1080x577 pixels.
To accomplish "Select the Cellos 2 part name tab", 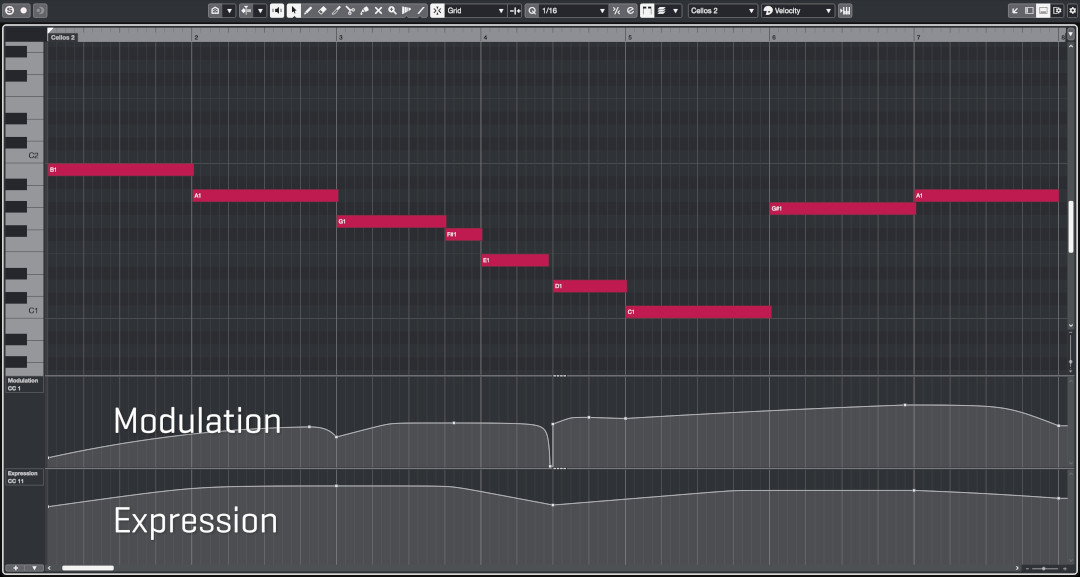I will coord(63,37).
